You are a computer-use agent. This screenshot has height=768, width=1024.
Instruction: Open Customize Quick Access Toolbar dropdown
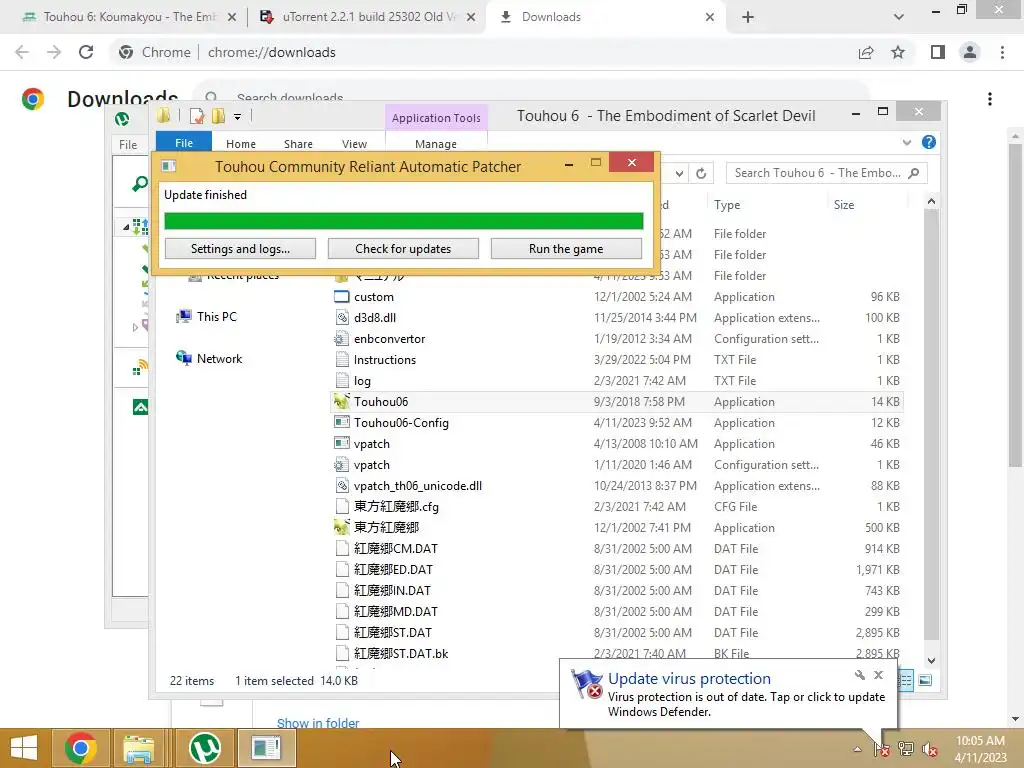238,117
